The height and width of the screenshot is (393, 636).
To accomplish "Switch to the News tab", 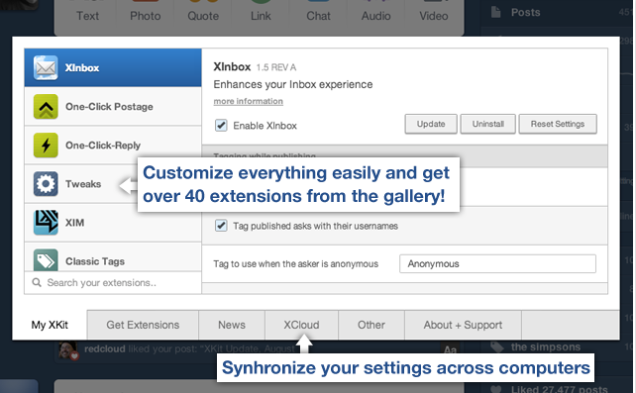I will pyautogui.click(x=232, y=325).
